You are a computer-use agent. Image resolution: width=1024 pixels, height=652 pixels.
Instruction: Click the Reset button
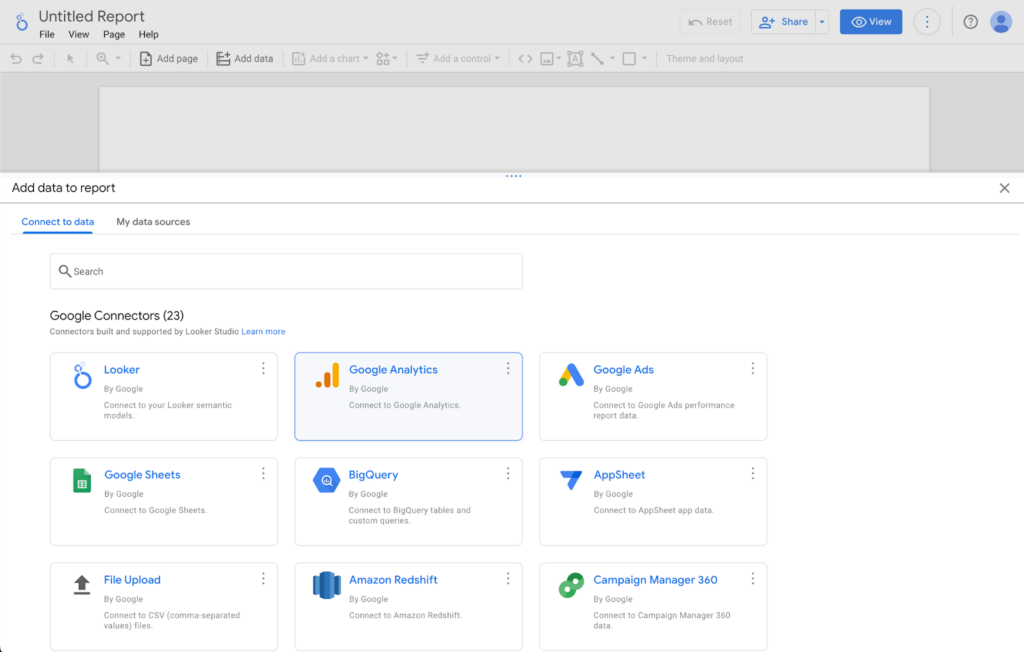coord(710,22)
